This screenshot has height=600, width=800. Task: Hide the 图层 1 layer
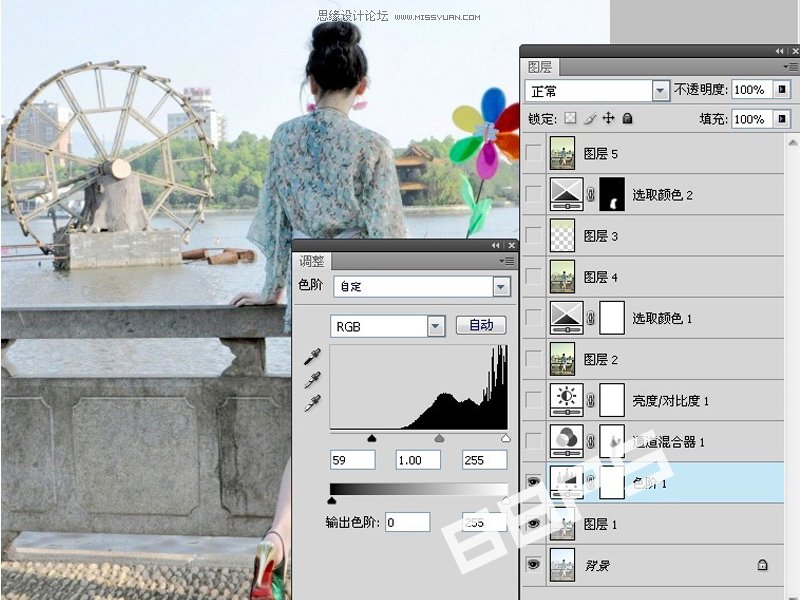pyautogui.click(x=534, y=523)
